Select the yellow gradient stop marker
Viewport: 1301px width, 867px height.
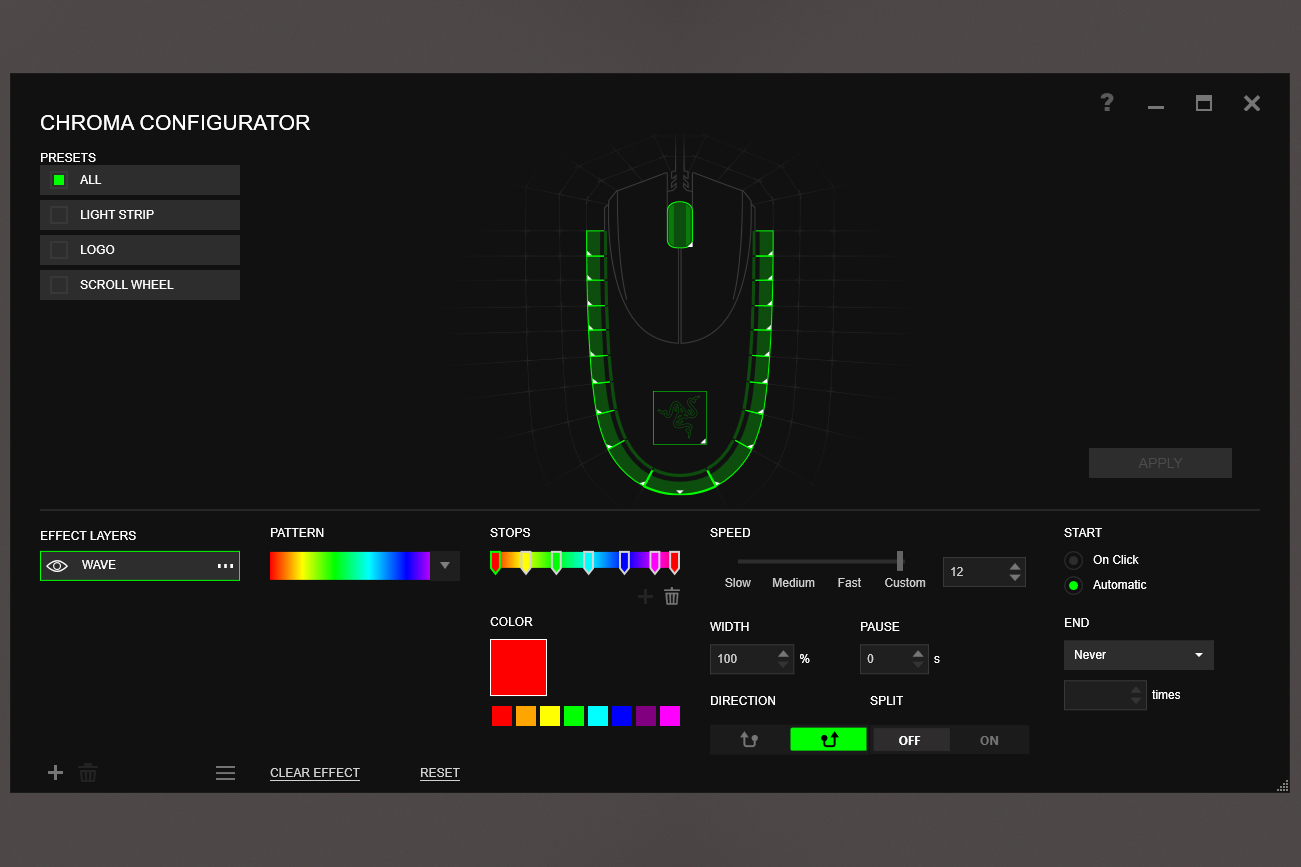[525, 562]
